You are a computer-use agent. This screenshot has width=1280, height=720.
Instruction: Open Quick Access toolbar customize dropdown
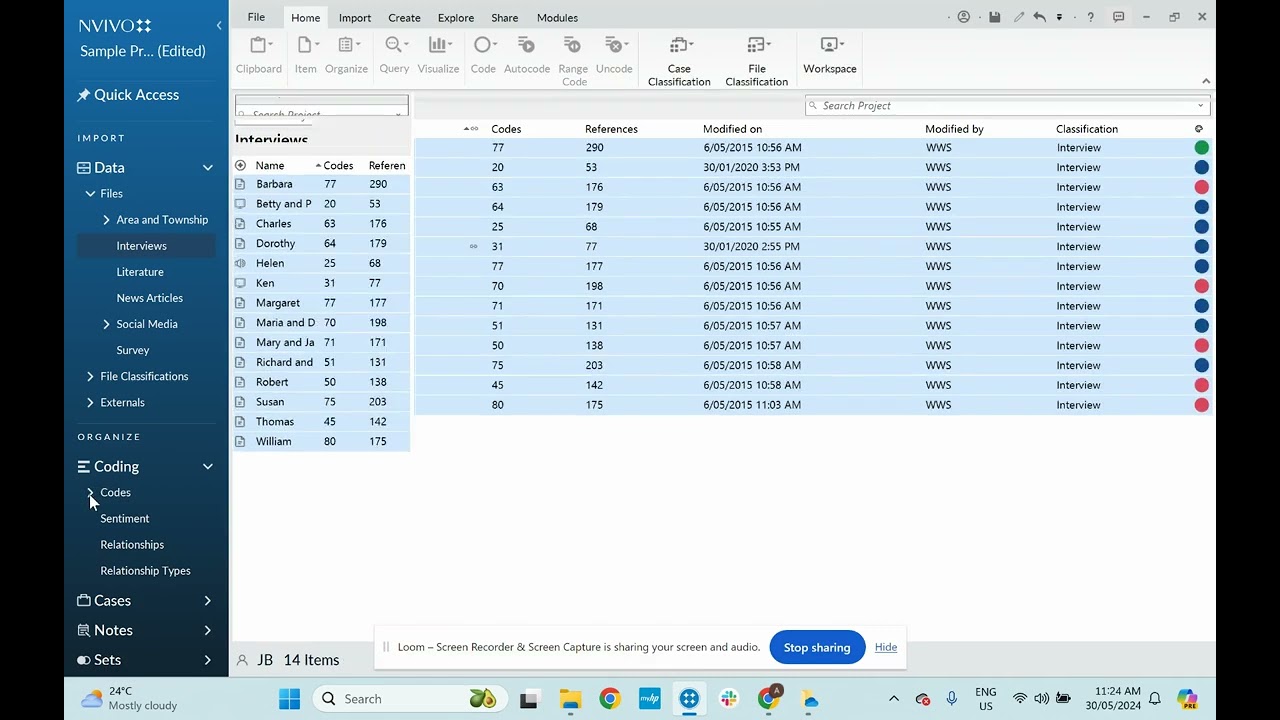[x=1059, y=17]
